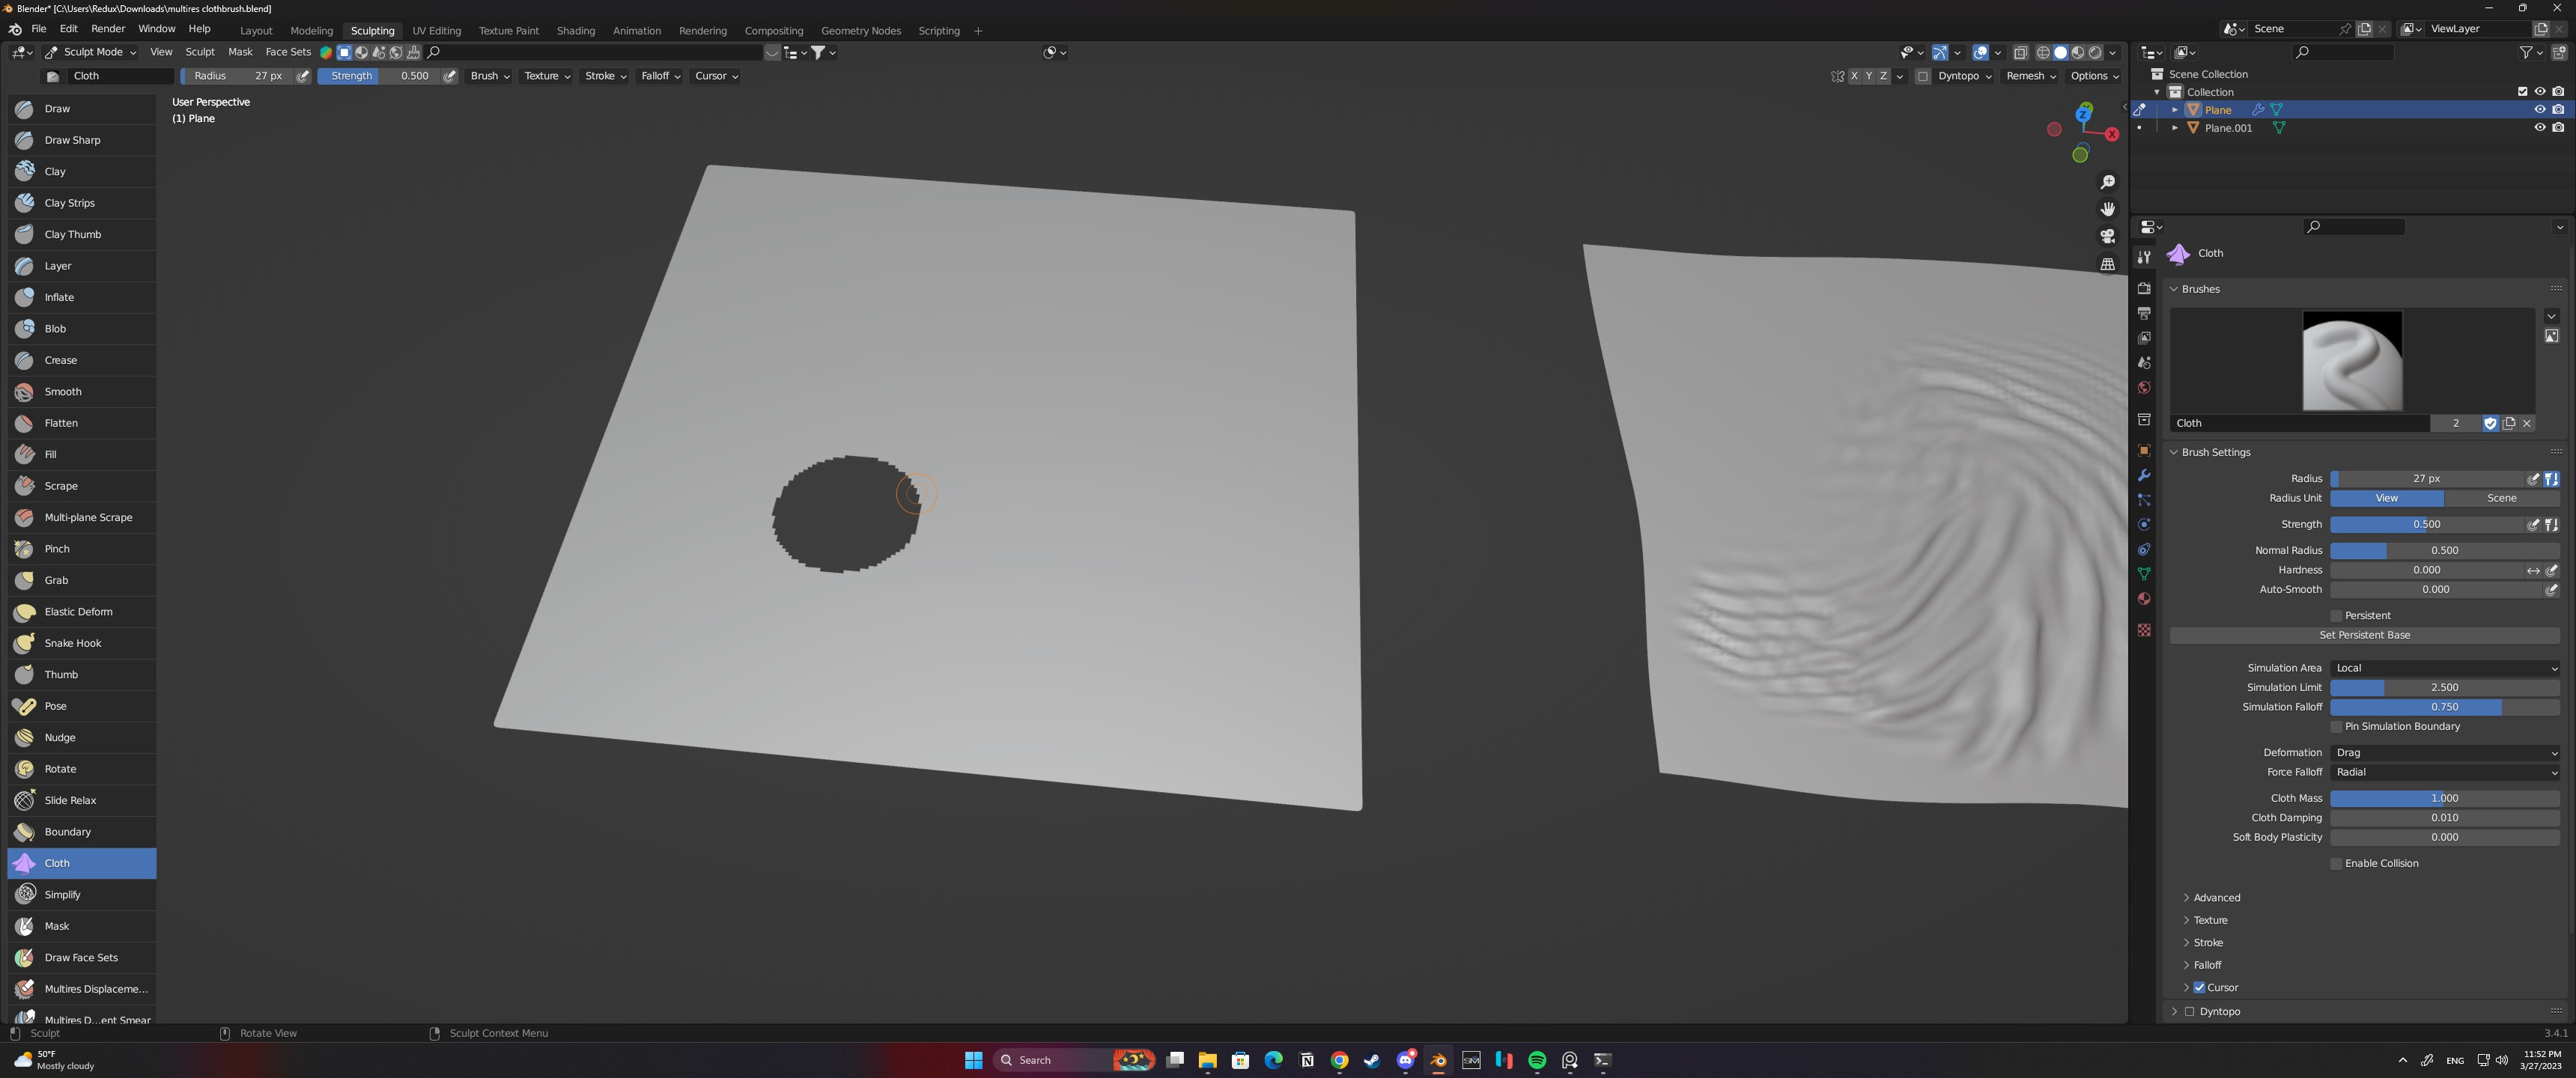
Task: Open the Sculpt Mode selector
Action: point(91,52)
